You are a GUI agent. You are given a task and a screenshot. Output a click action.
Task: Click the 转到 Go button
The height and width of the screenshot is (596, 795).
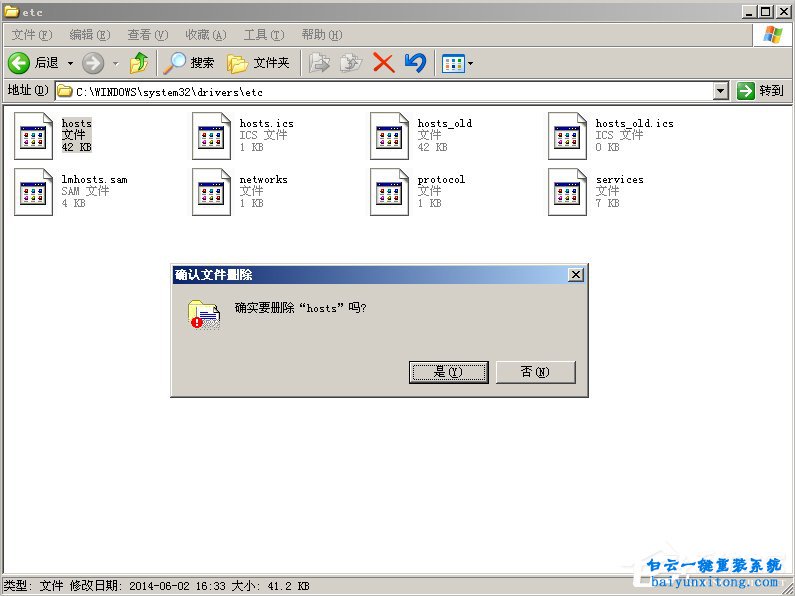[x=761, y=91]
